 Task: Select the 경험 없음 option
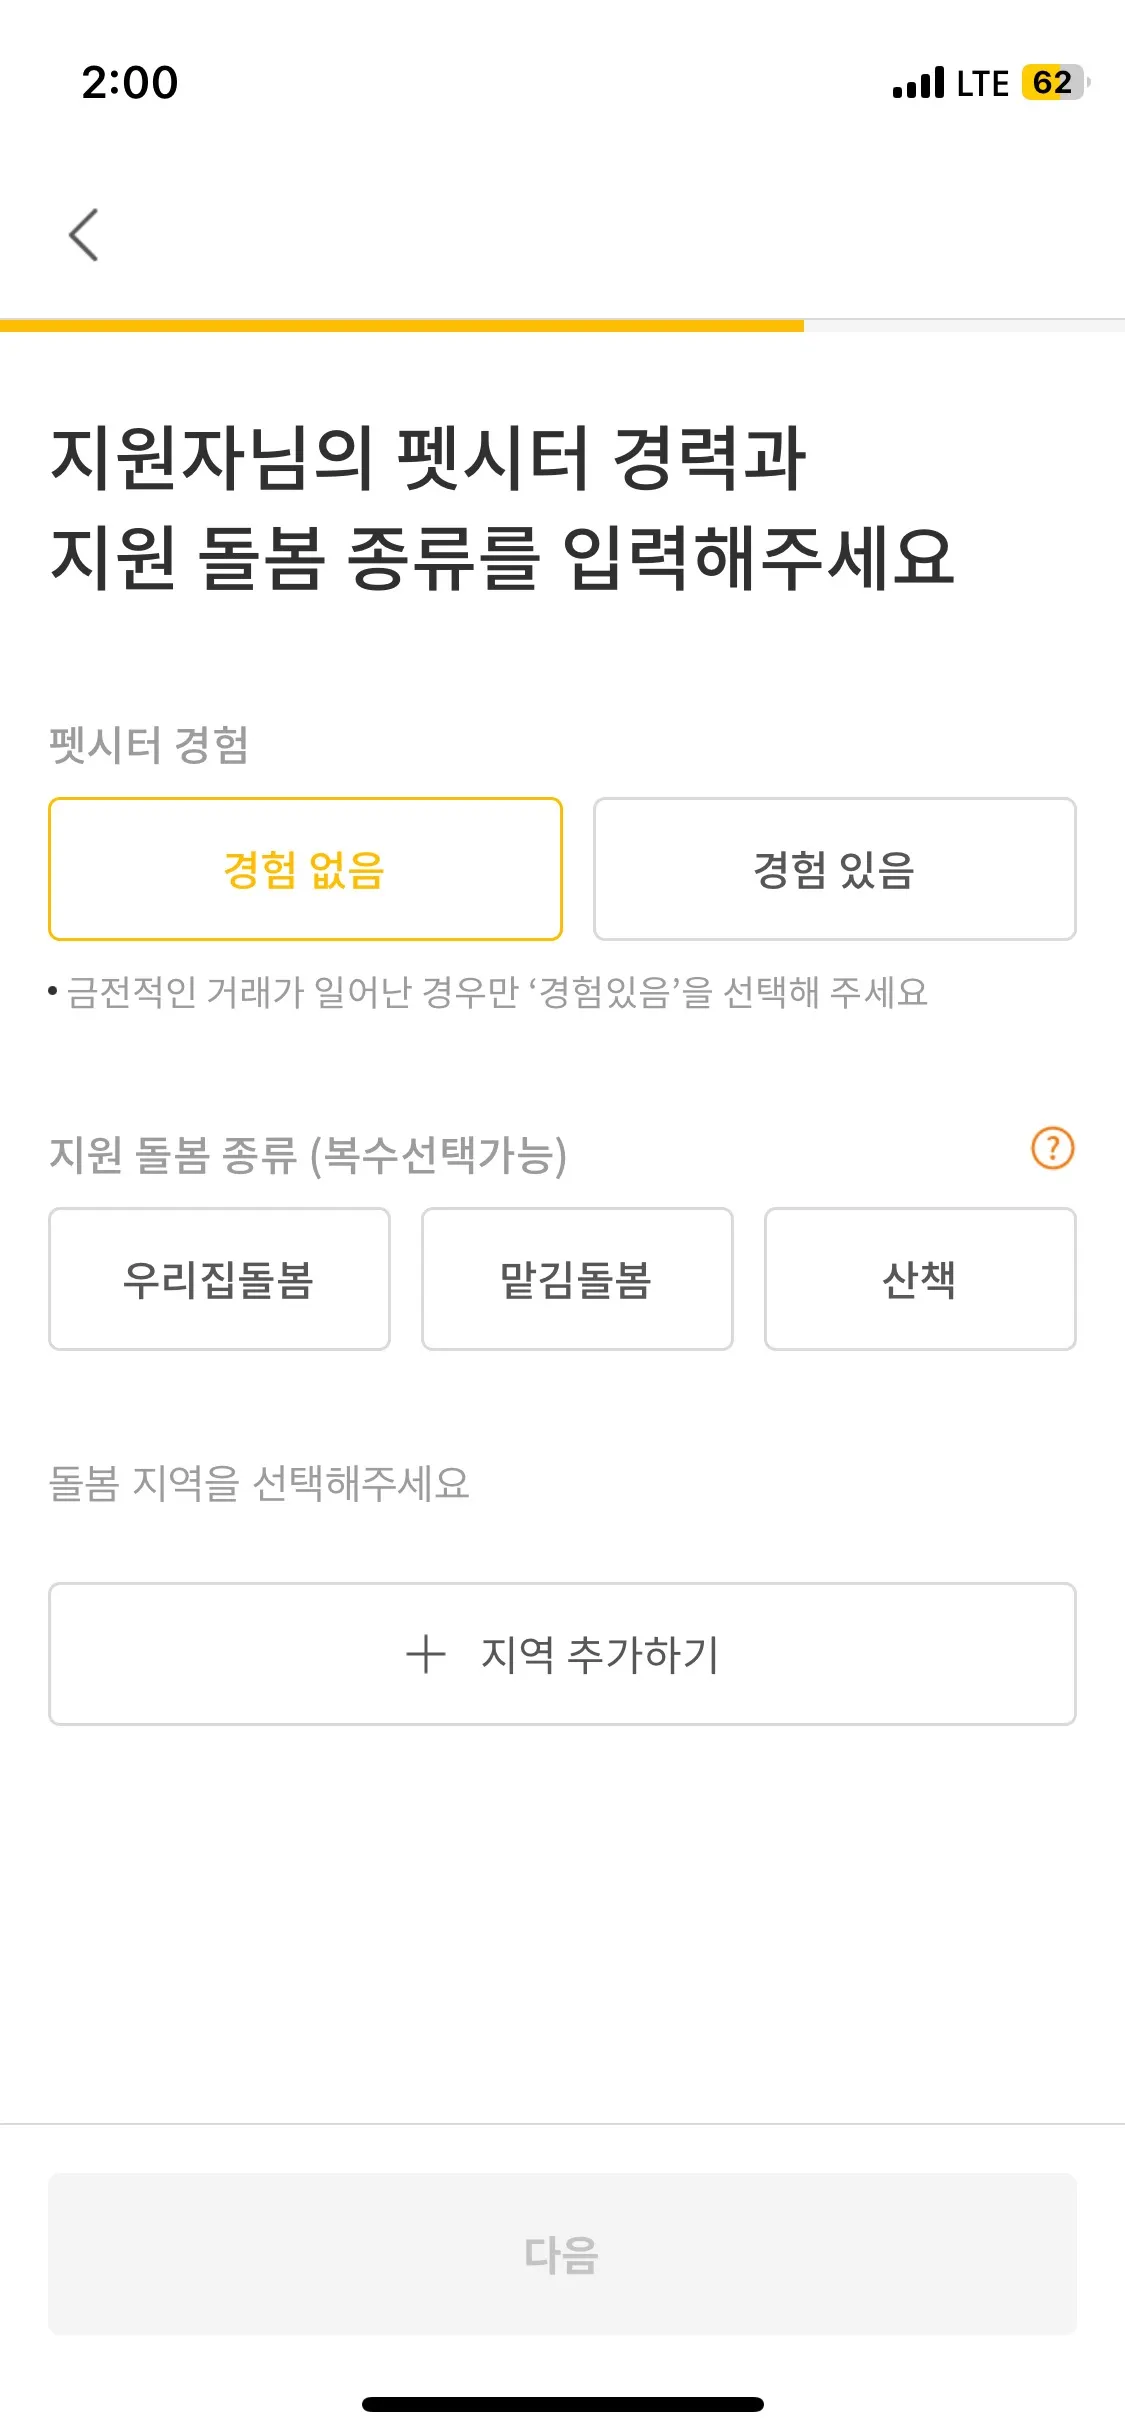click(x=305, y=869)
